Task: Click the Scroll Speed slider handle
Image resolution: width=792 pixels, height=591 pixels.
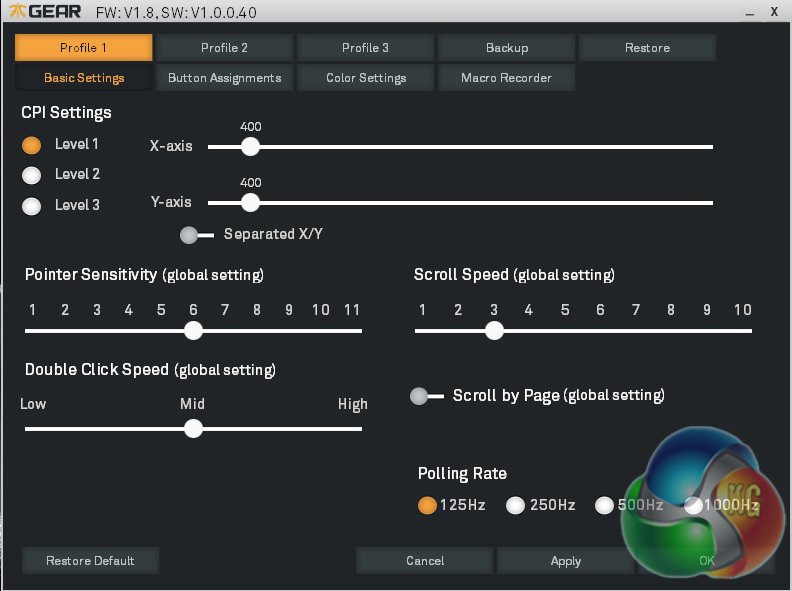Action: tap(494, 331)
